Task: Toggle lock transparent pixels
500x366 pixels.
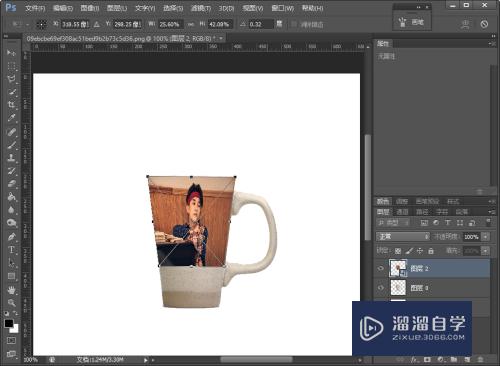Action: pyautogui.click(x=398, y=251)
